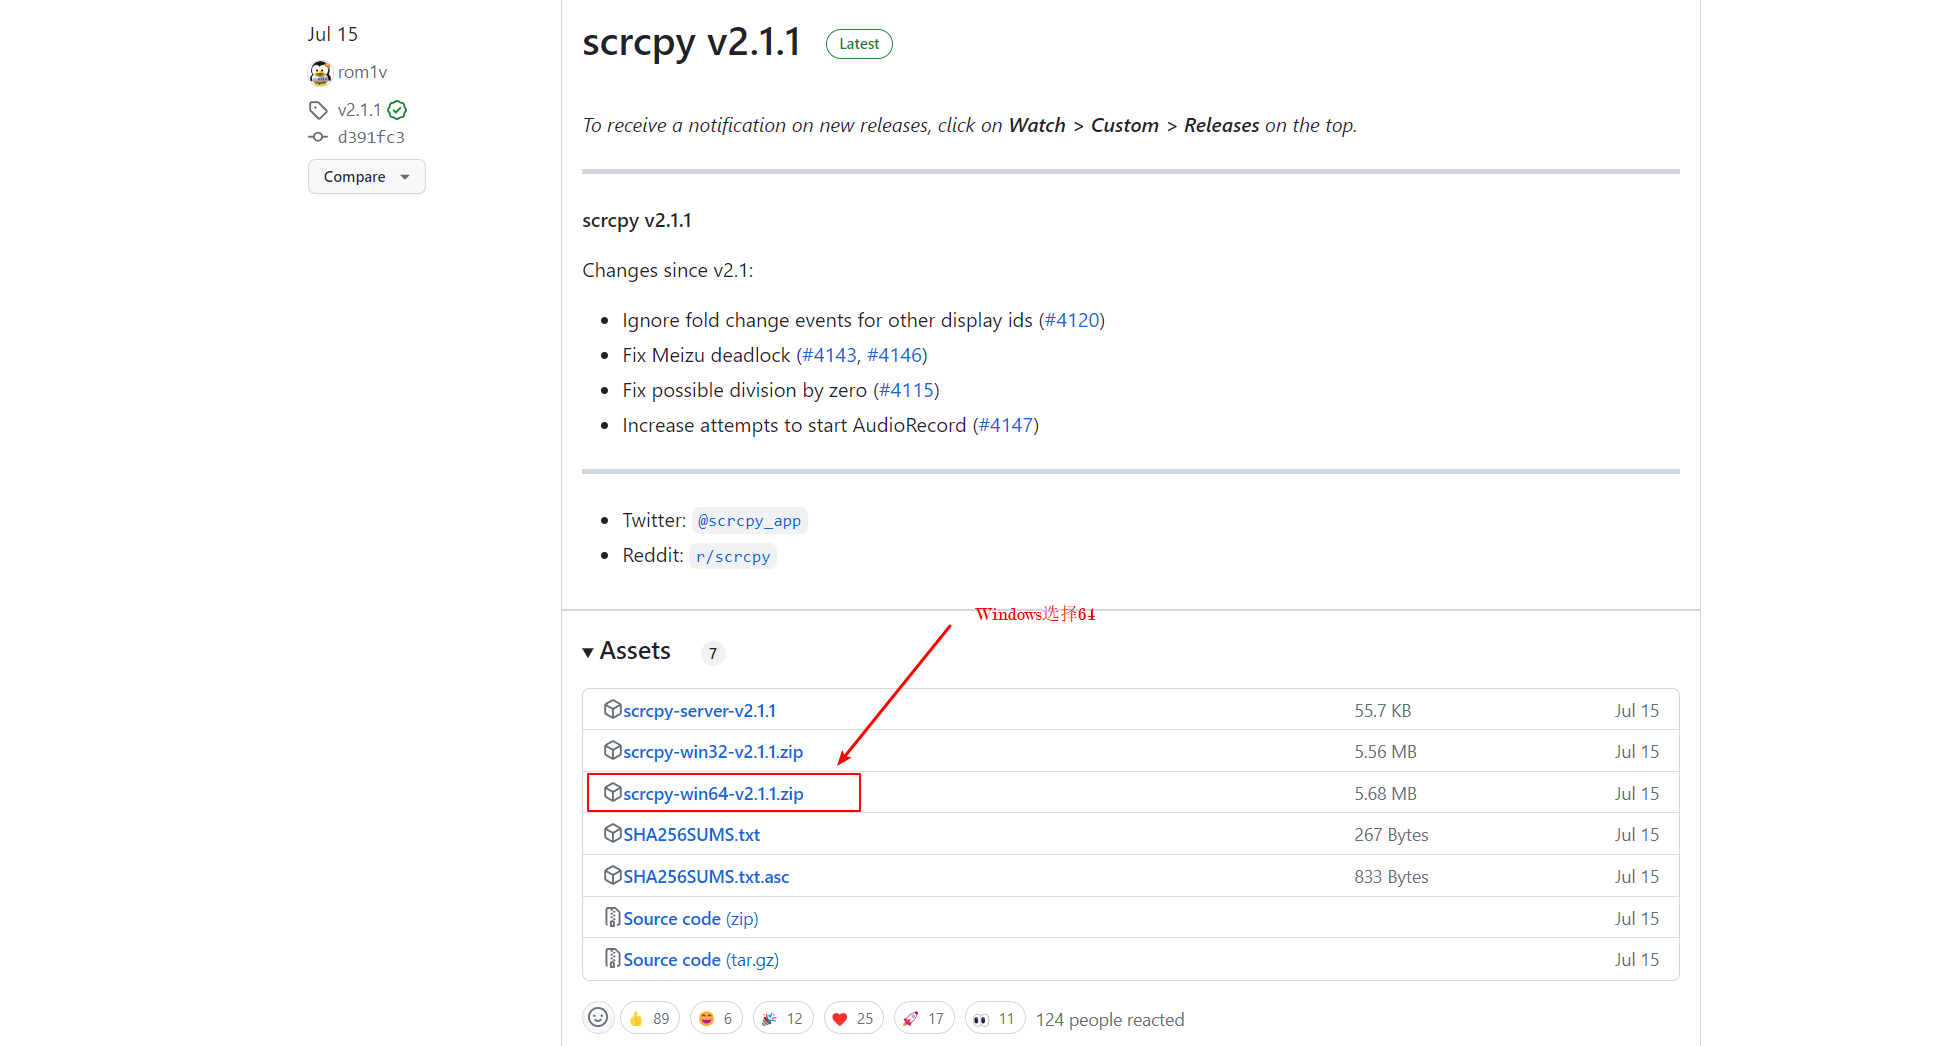Click the '5.68 MB' size of win64 zip
The height and width of the screenshot is (1046, 1938).
(1385, 794)
